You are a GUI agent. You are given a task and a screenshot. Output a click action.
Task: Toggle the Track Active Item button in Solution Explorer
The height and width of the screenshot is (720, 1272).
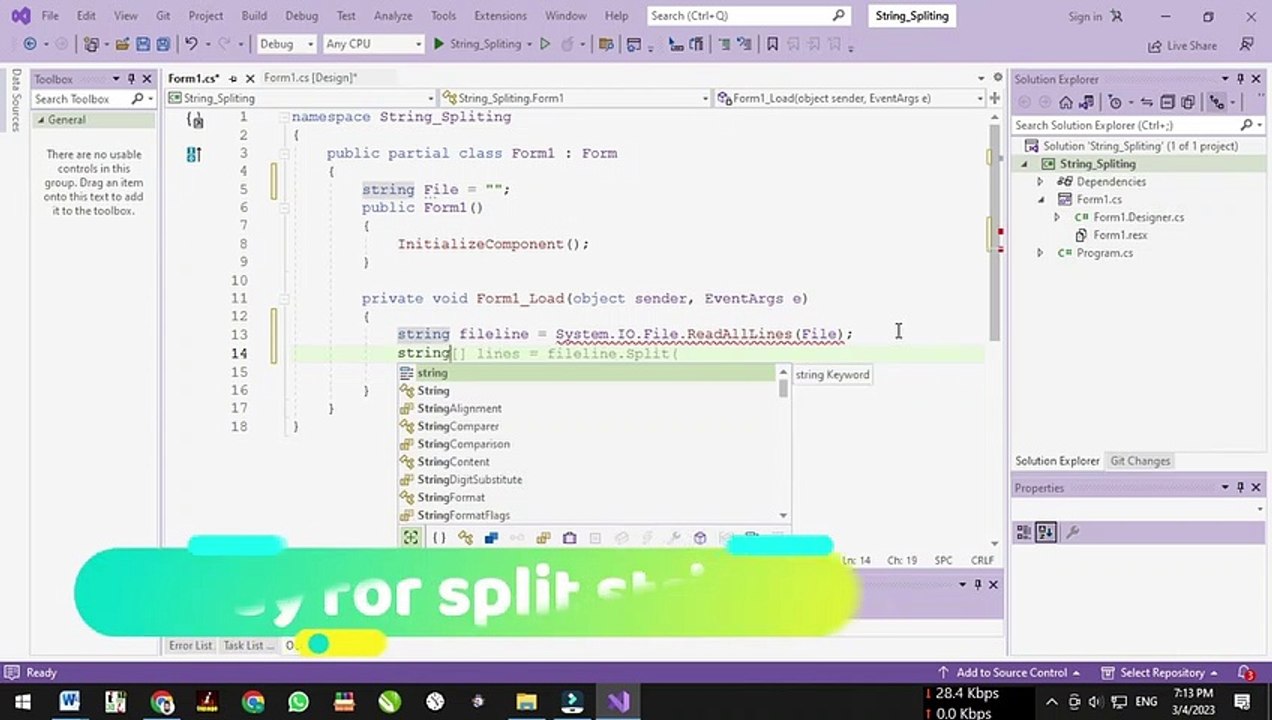click(1216, 102)
